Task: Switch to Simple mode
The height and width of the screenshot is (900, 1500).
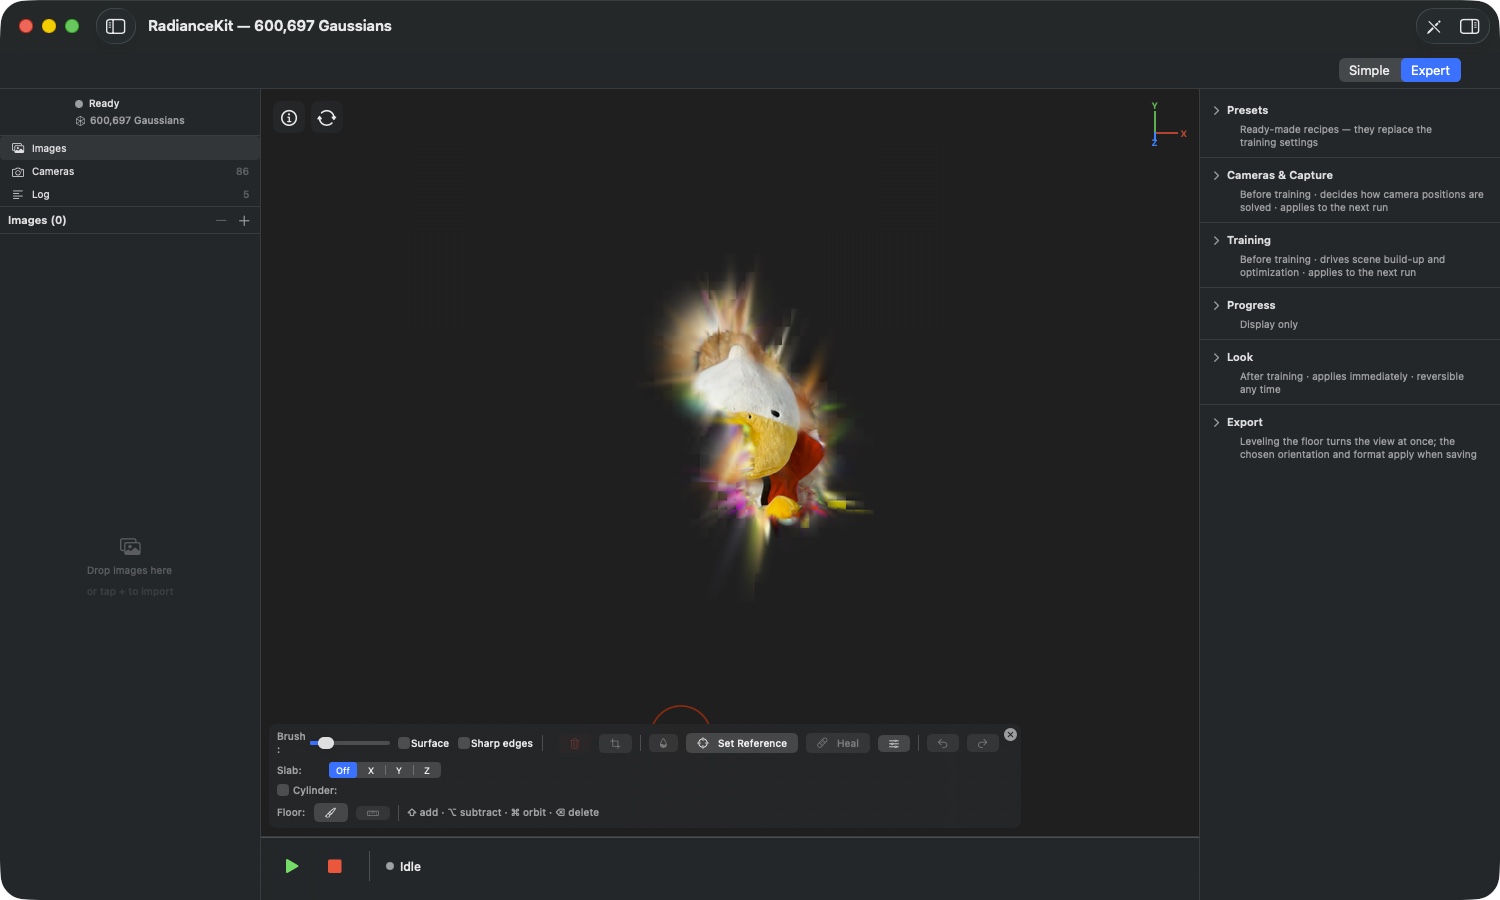Action: pos(1369,70)
